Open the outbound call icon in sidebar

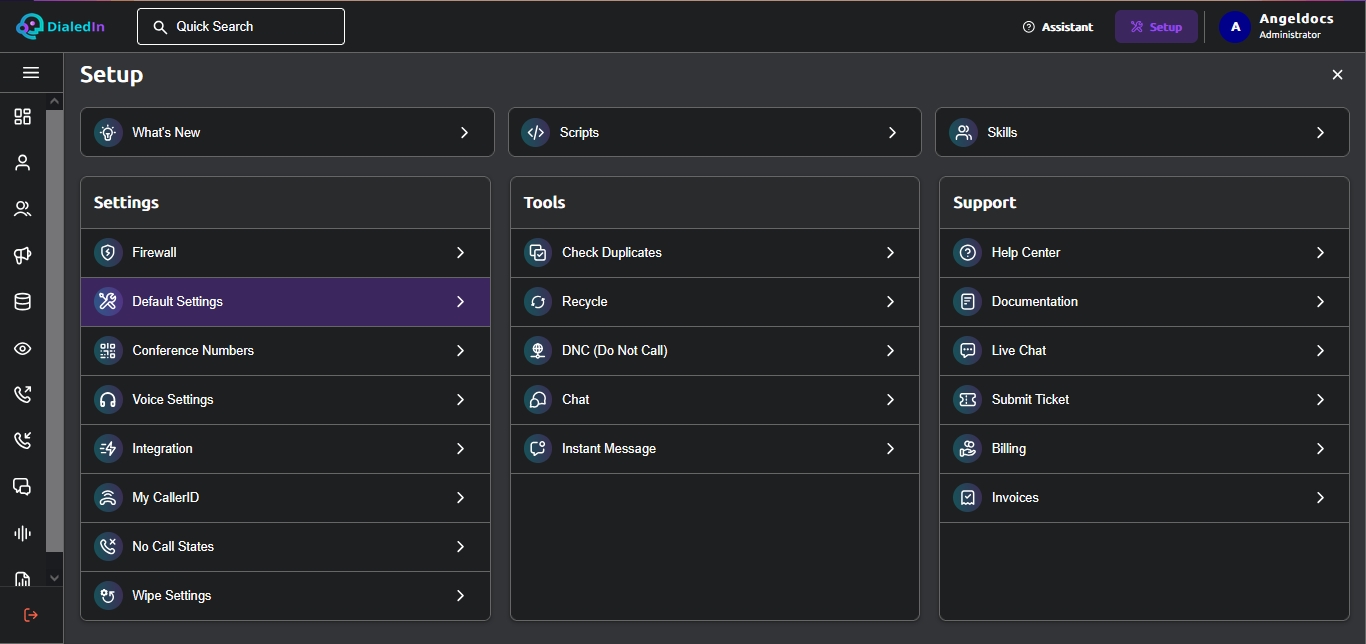22,394
